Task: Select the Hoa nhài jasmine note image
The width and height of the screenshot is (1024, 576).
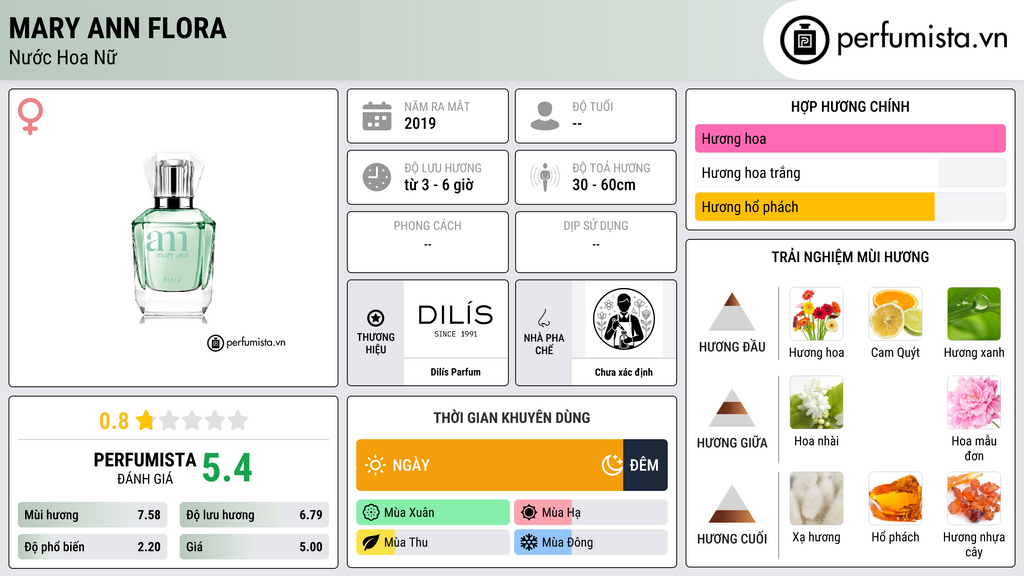Action: [816, 403]
